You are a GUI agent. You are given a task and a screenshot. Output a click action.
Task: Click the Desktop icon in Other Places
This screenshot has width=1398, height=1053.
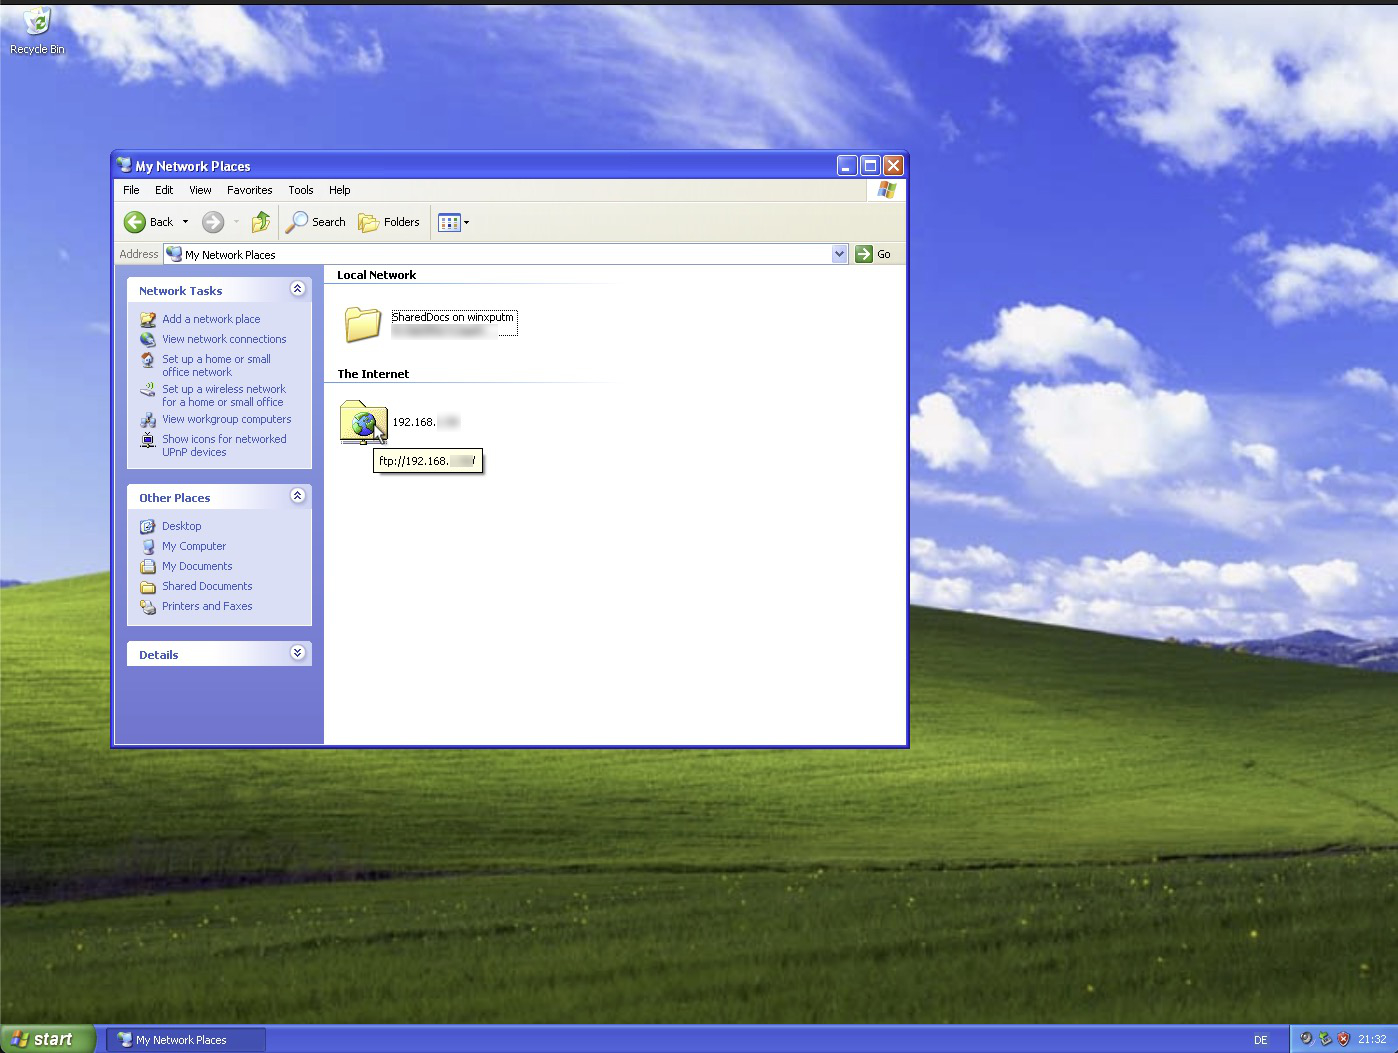pyautogui.click(x=148, y=526)
